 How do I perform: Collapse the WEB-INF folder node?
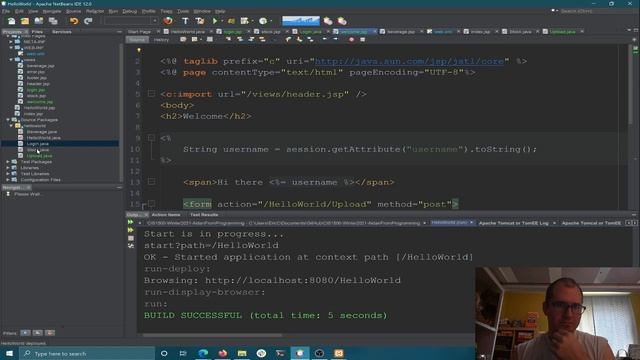(x=11, y=48)
